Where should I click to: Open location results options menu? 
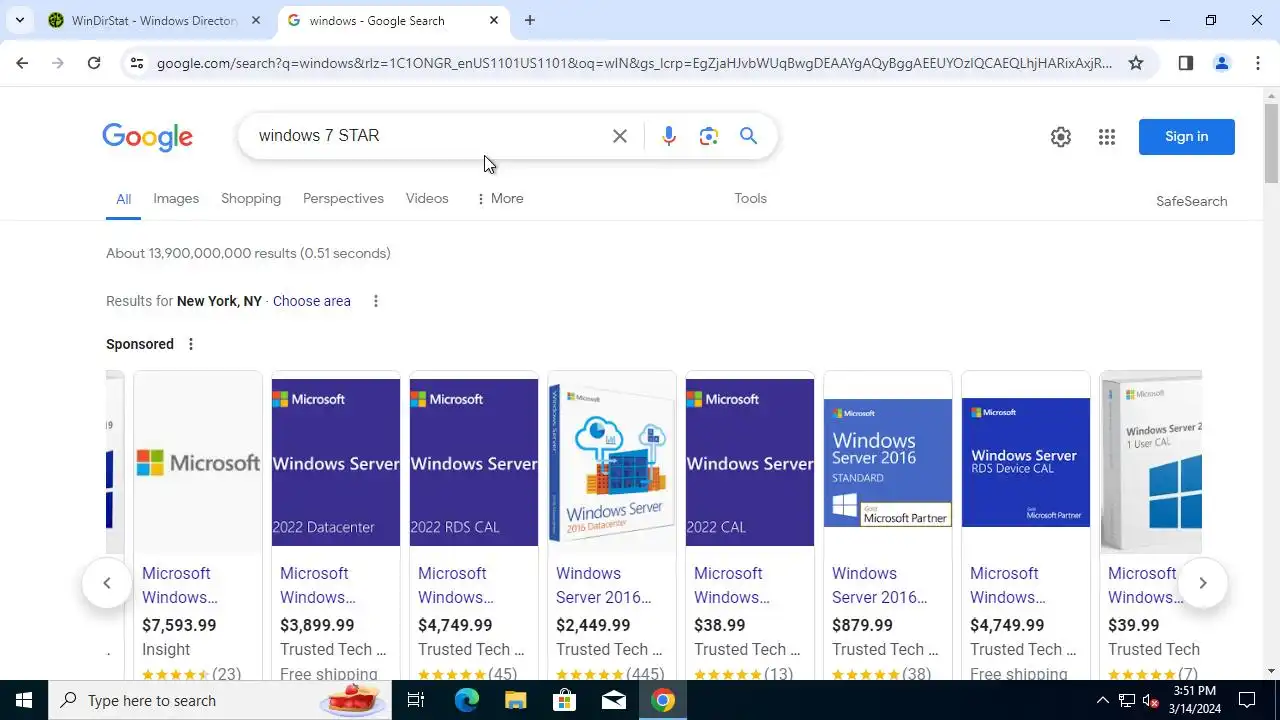[x=376, y=301]
